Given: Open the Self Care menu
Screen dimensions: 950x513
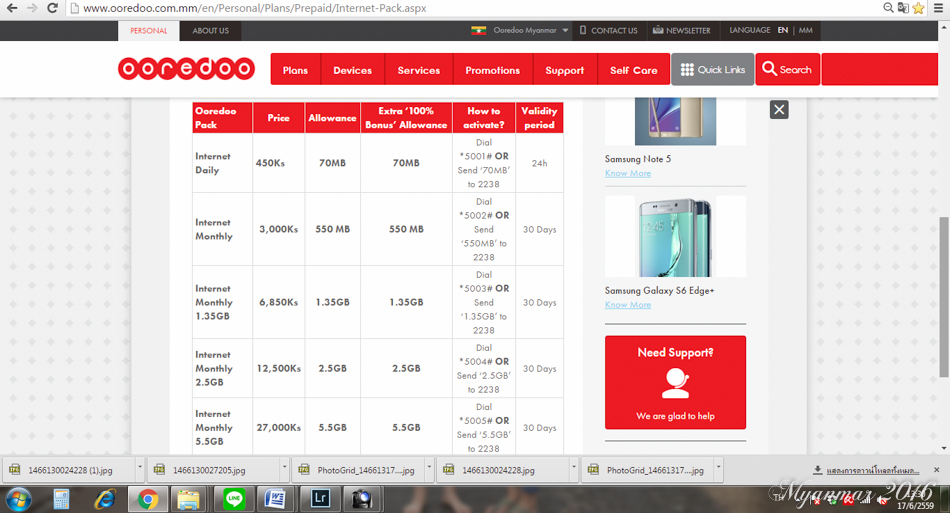Looking at the screenshot, I should click(x=634, y=70).
